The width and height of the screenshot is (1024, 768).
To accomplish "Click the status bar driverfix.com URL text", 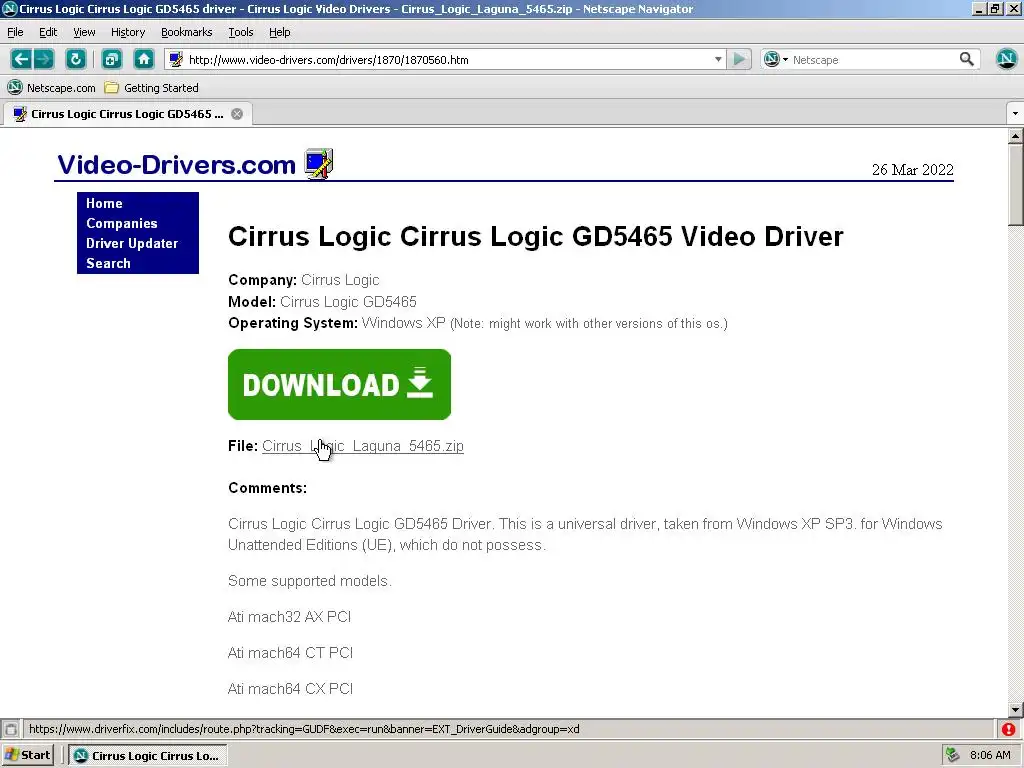I will tap(304, 729).
